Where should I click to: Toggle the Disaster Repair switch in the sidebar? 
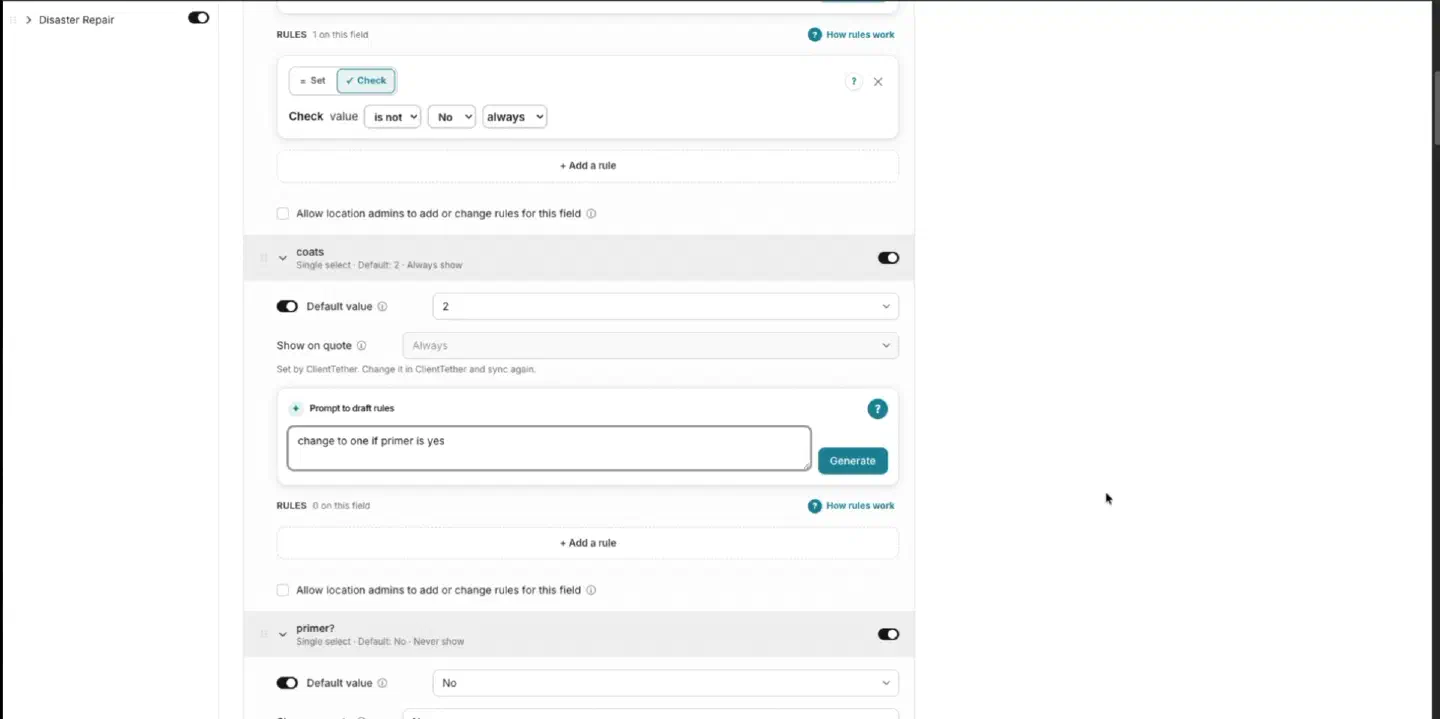pos(198,18)
